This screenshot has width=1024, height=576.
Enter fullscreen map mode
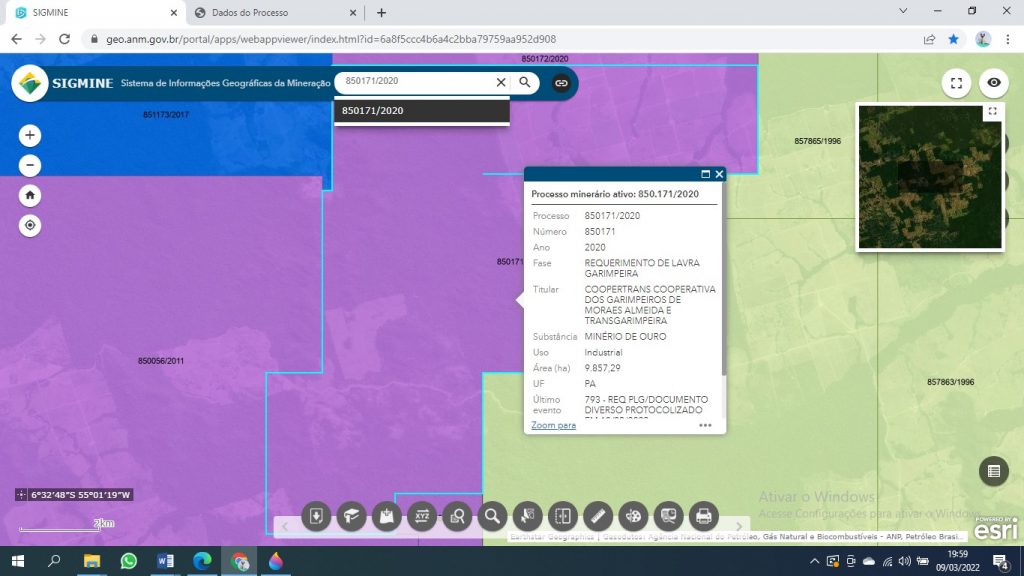pos(956,83)
